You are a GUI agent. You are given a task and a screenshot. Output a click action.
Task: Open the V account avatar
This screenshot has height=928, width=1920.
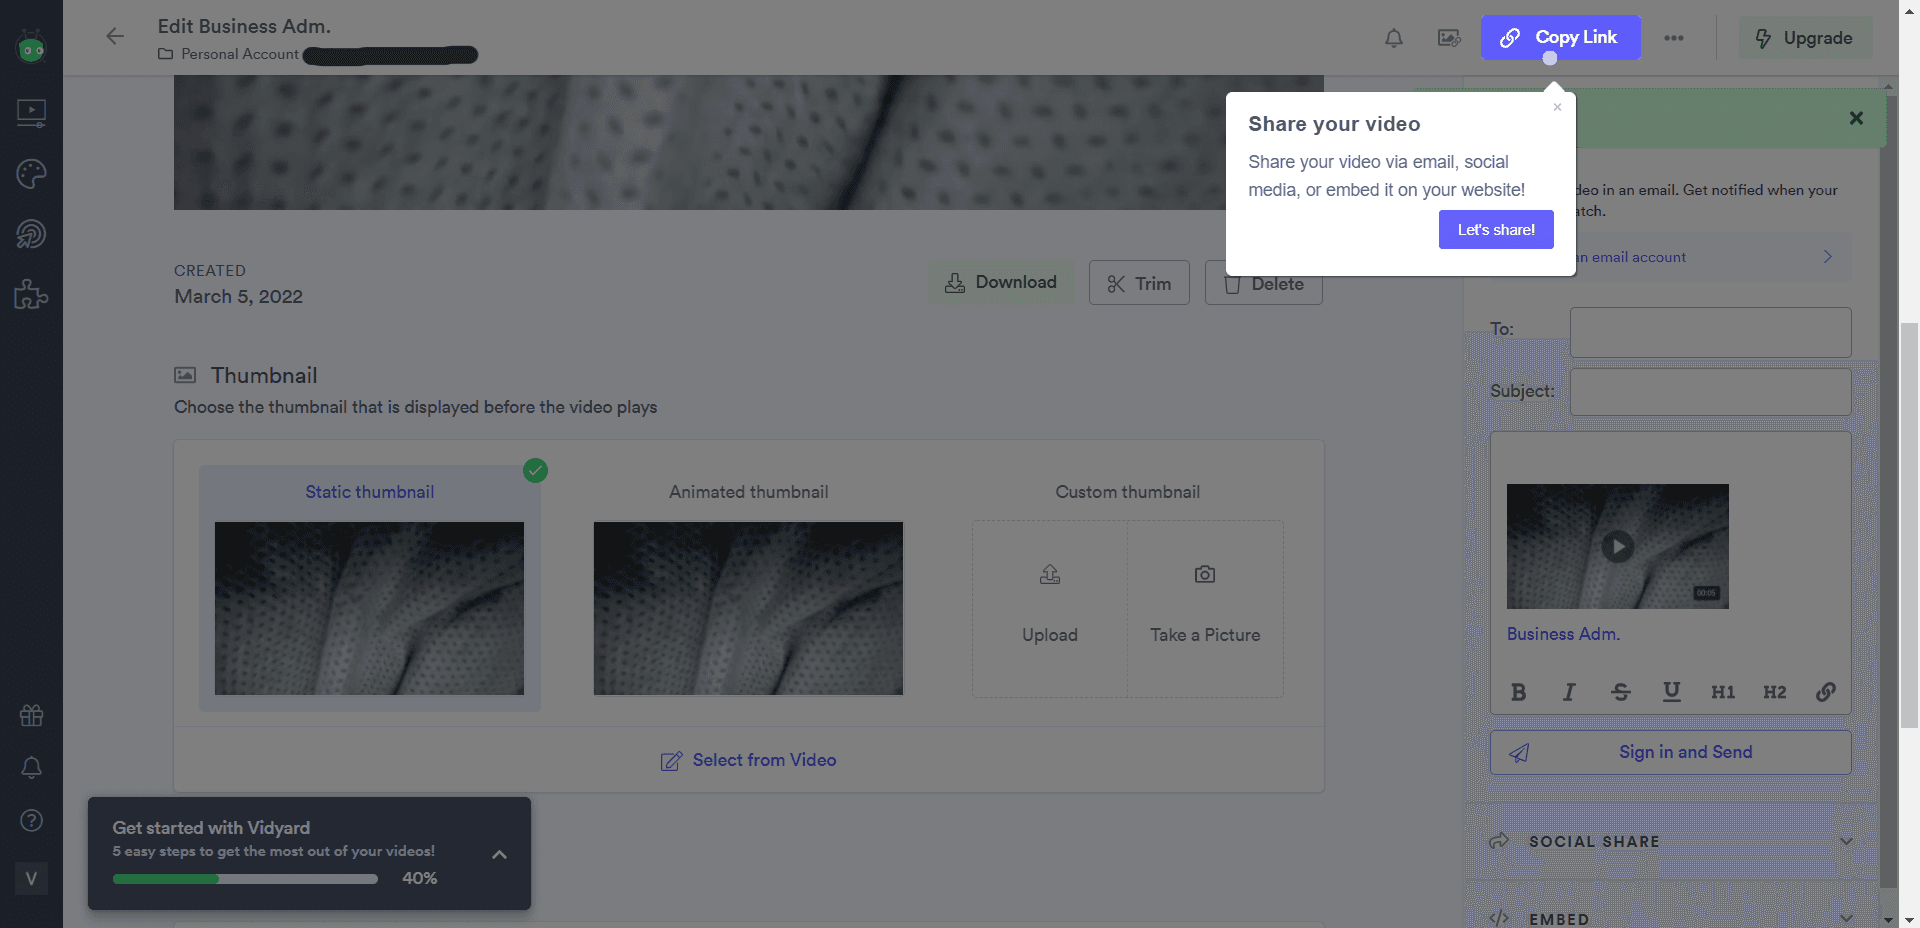point(31,878)
